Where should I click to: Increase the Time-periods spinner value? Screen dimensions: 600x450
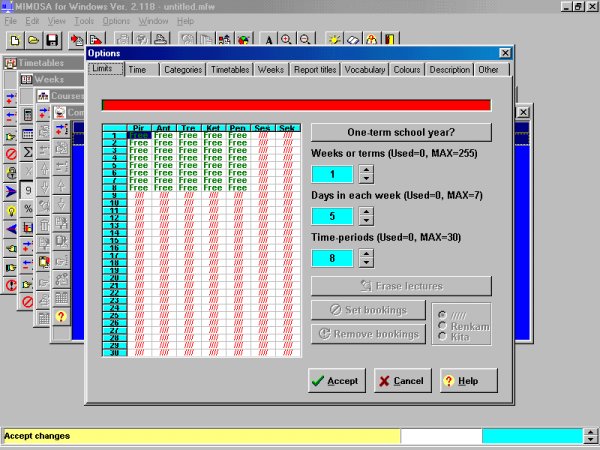tap(366, 252)
